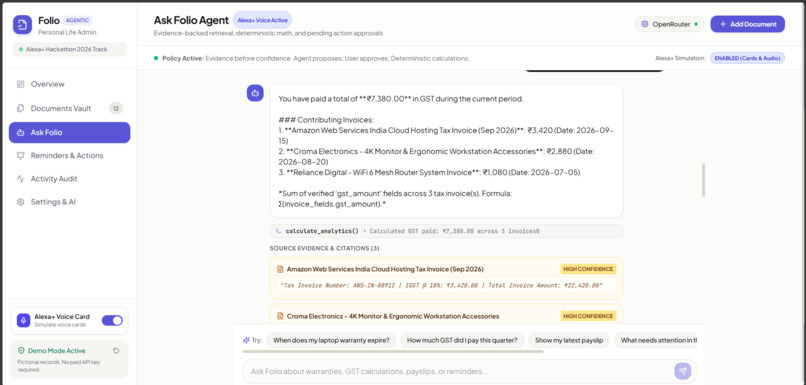The width and height of the screenshot is (806, 385).
Task: Click the AWS invoice HIGH CONFIDENCE badge
Action: pyautogui.click(x=588, y=269)
